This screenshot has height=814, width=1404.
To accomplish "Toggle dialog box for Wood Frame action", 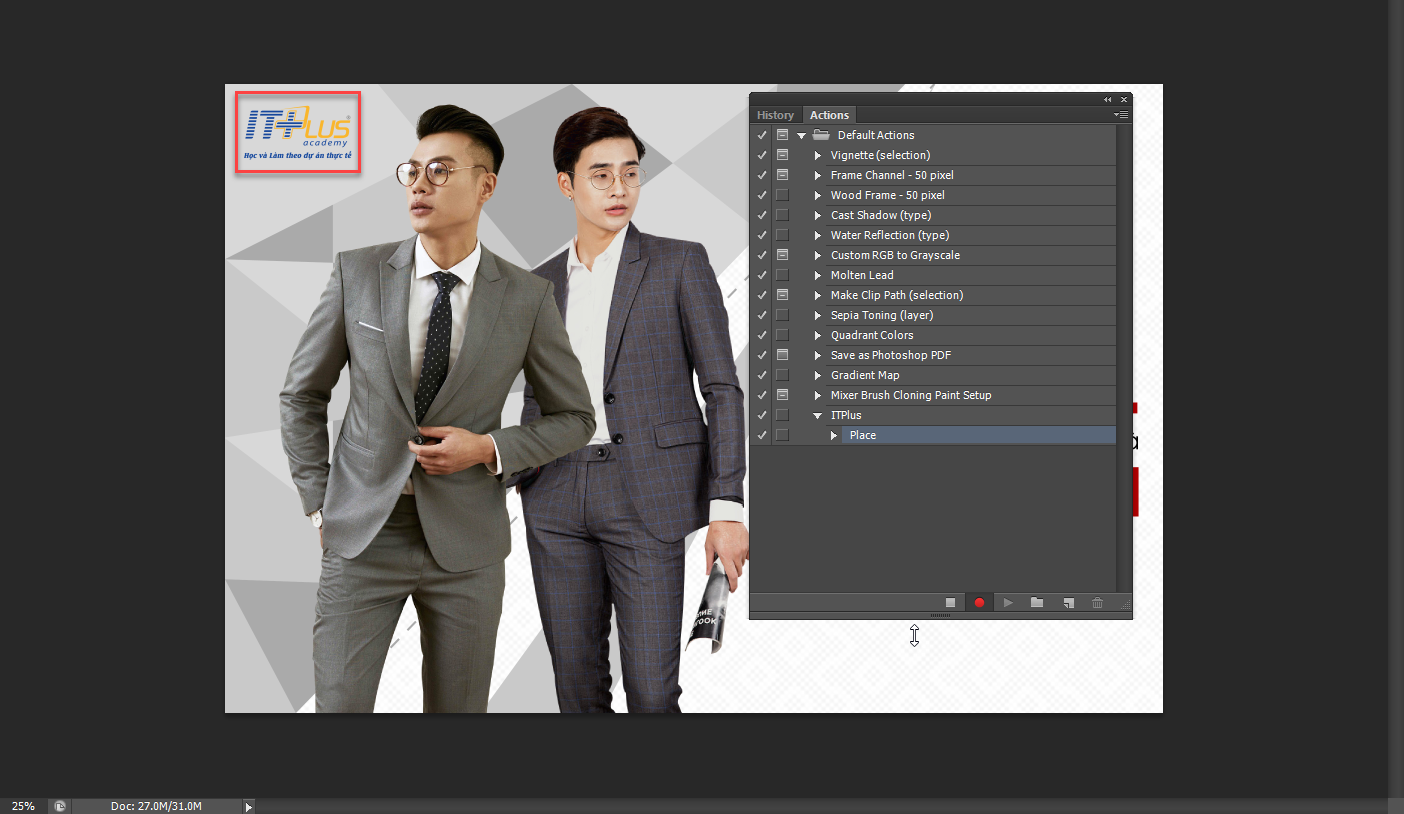I will (782, 195).
